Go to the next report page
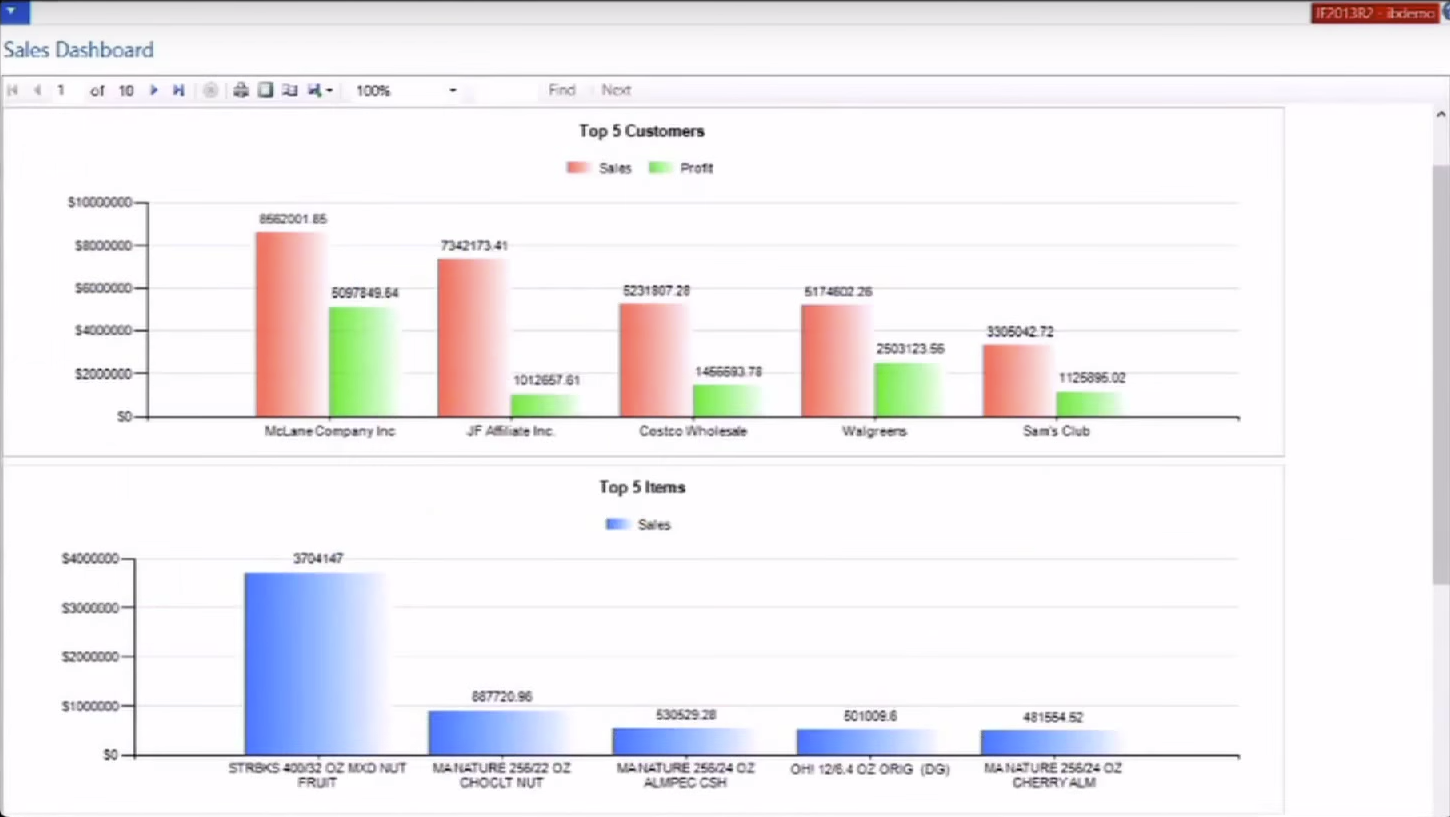Screen dimensions: 1450x817 coord(153,90)
